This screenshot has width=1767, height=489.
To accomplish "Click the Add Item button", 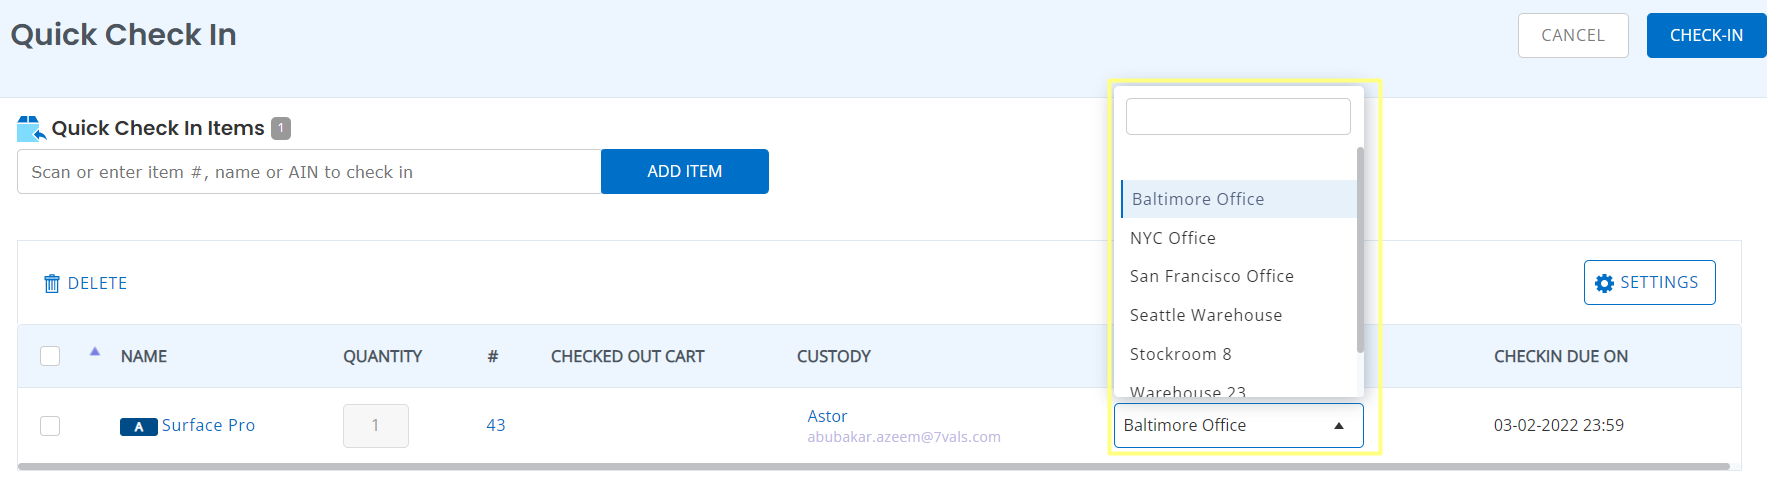I will 684,172.
